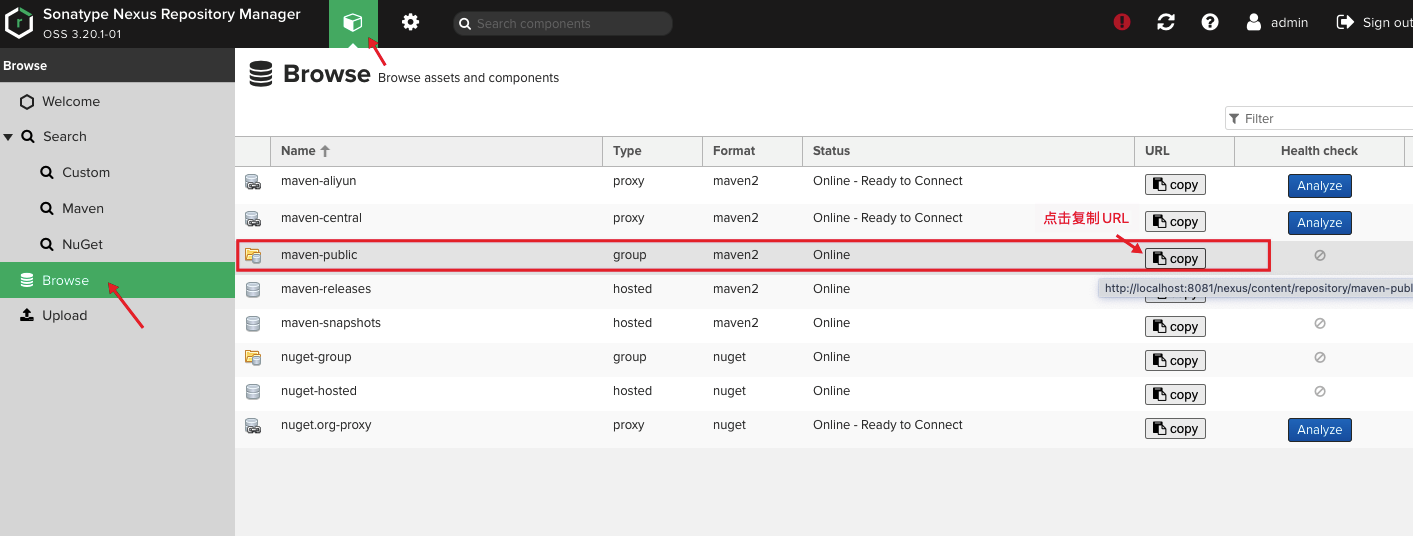Analyze the maven-aliyun repository
Viewport: 1413px width, 536px height.
click(1319, 186)
